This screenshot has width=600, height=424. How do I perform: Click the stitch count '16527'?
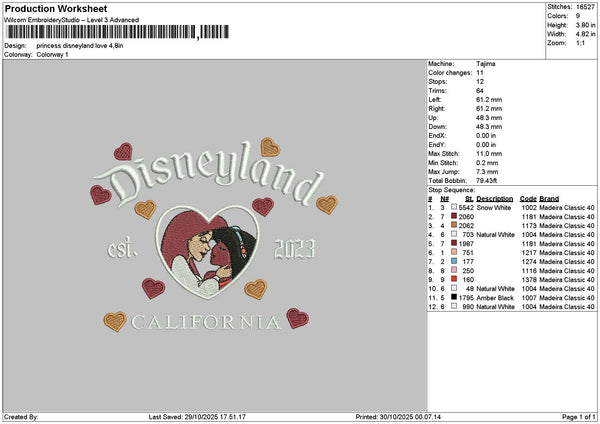[x=585, y=7]
